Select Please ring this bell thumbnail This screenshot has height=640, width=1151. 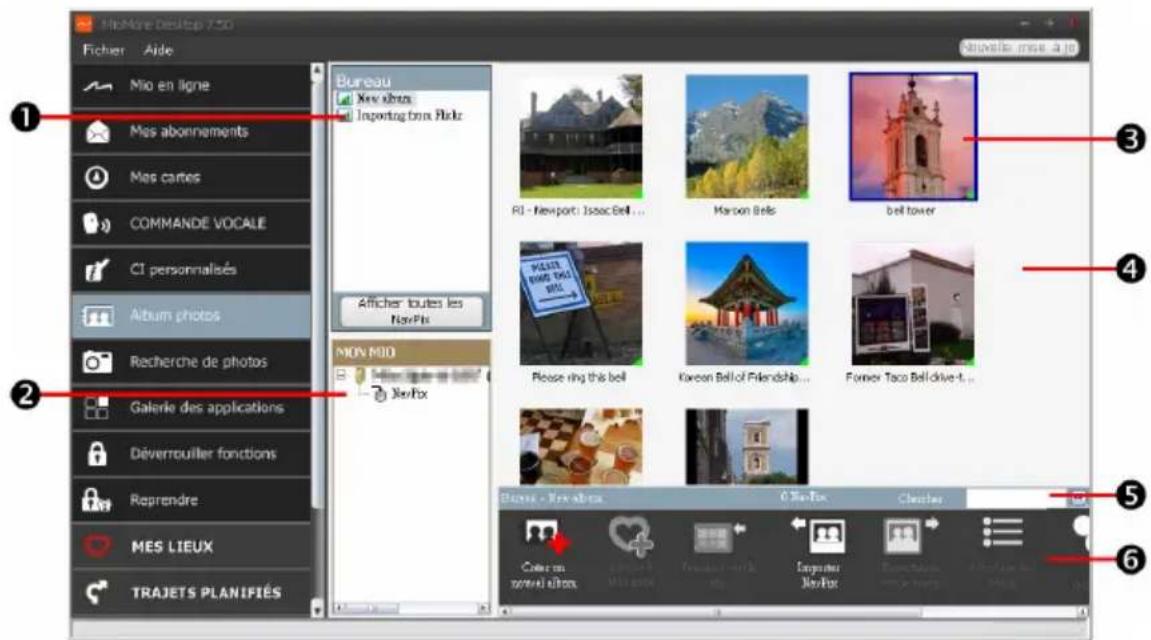pos(581,304)
